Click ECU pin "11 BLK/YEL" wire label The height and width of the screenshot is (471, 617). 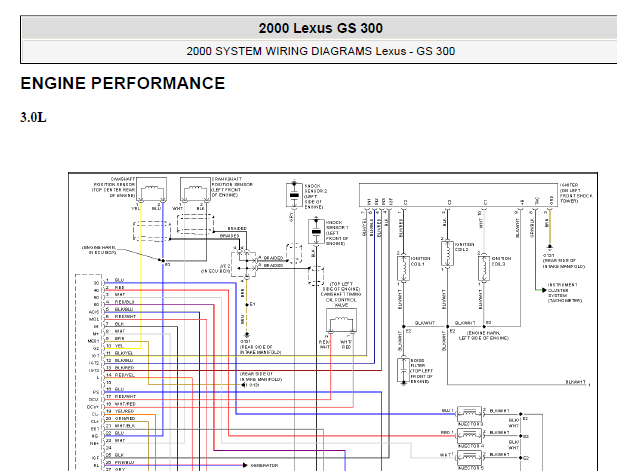pos(120,353)
